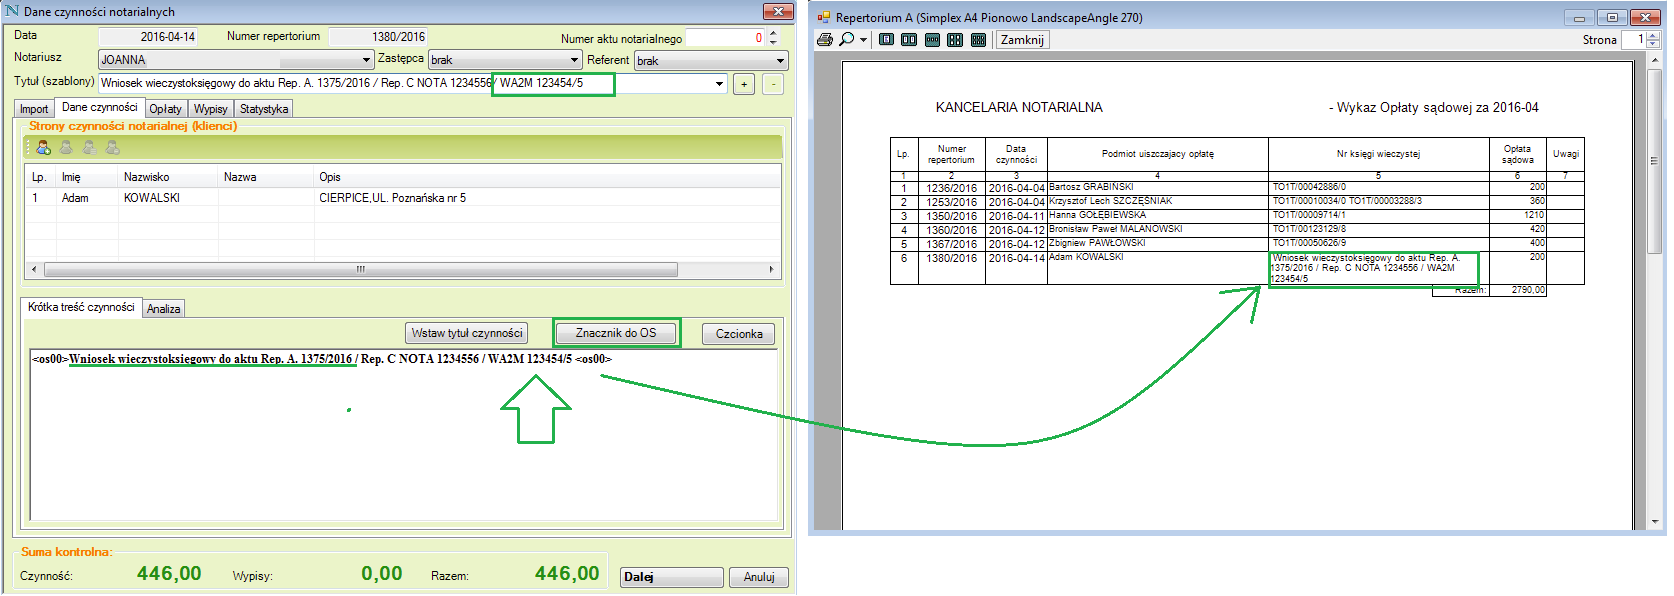The image size is (1674, 596).
Task: Decrement Numer aktu notarialnego value
Action: tap(773, 43)
